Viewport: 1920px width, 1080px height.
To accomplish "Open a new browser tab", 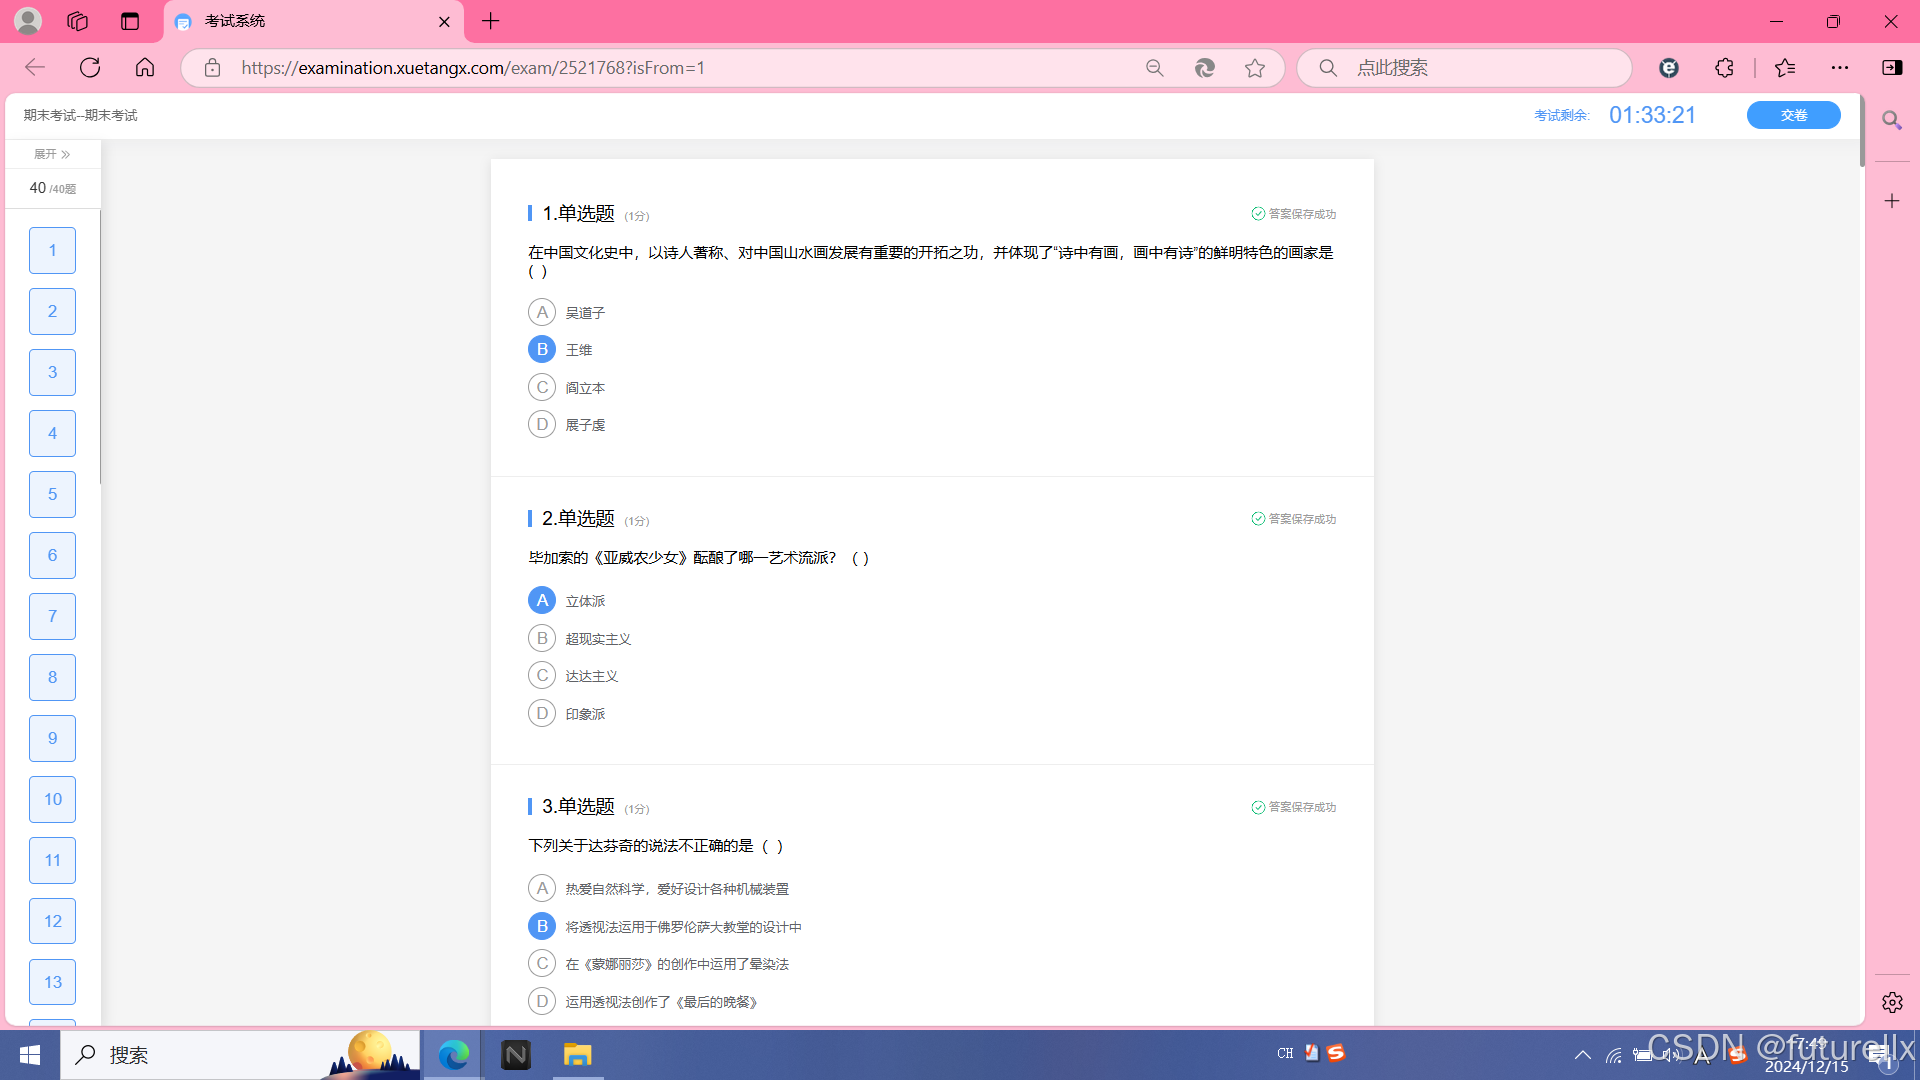I will (x=490, y=21).
